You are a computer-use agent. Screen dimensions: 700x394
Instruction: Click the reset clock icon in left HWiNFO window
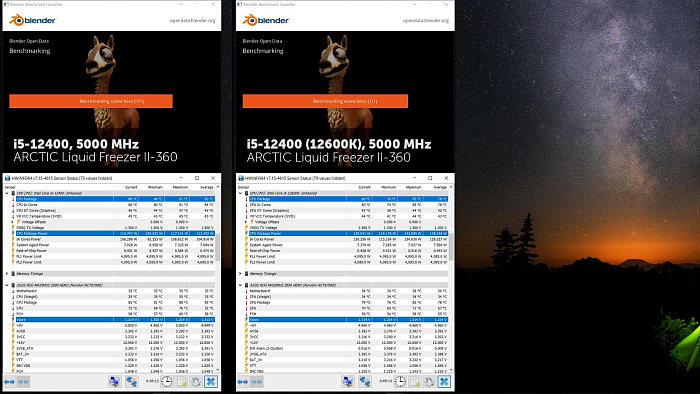(167, 382)
